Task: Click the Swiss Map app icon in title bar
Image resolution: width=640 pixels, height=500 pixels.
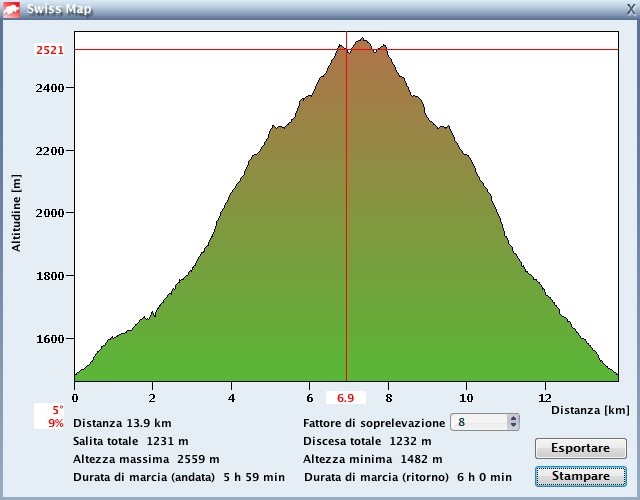Action: coord(12,9)
